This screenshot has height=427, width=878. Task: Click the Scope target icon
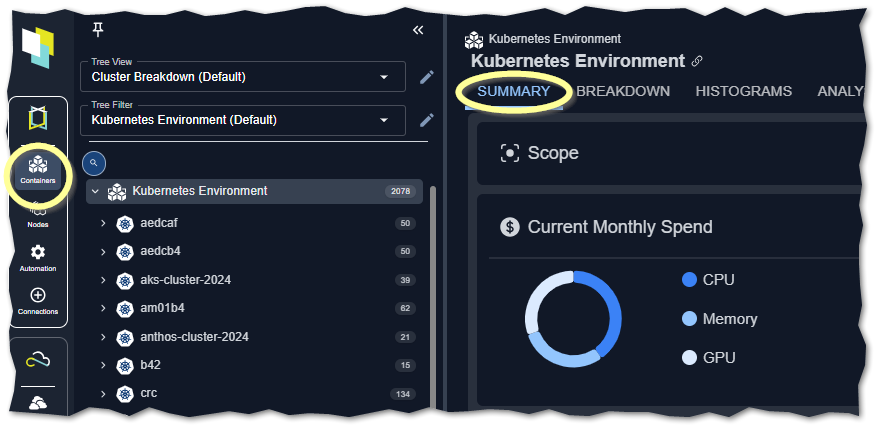[x=510, y=153]
